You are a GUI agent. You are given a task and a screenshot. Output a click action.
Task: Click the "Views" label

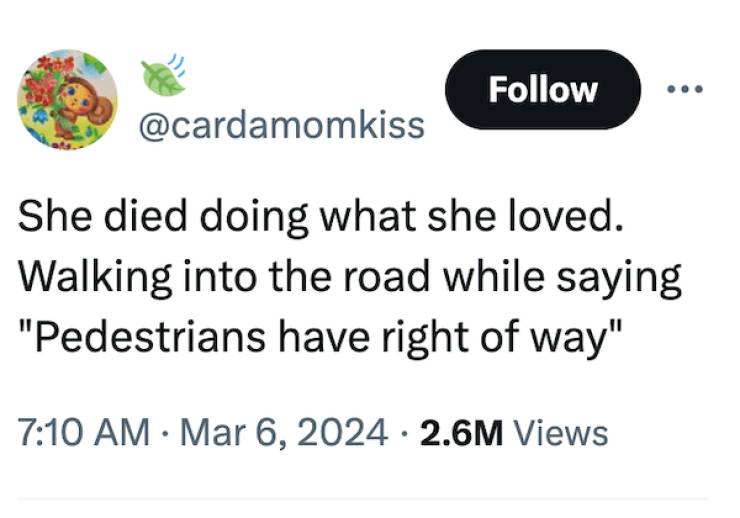click(x=560, y=433)
